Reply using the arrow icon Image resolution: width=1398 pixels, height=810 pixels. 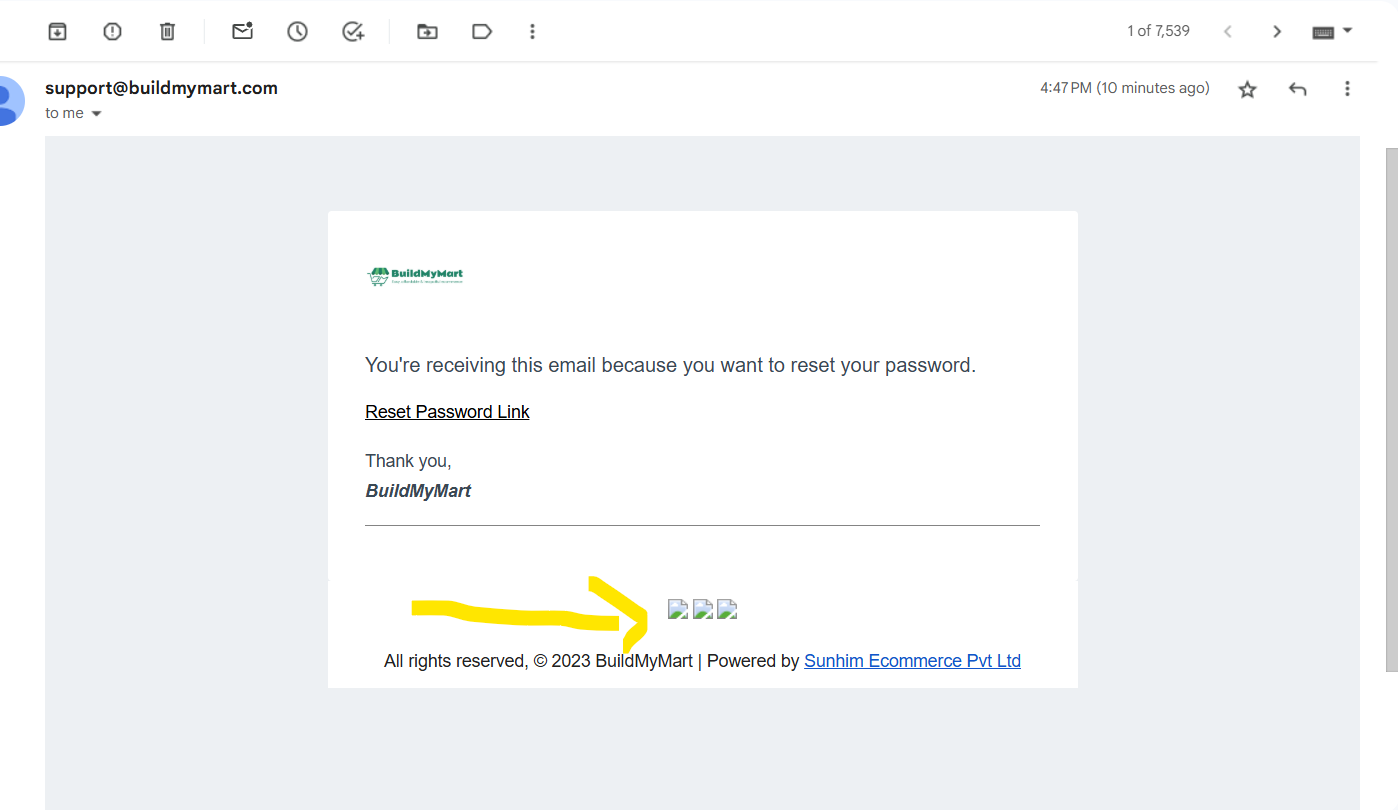tap(1298, 89)
